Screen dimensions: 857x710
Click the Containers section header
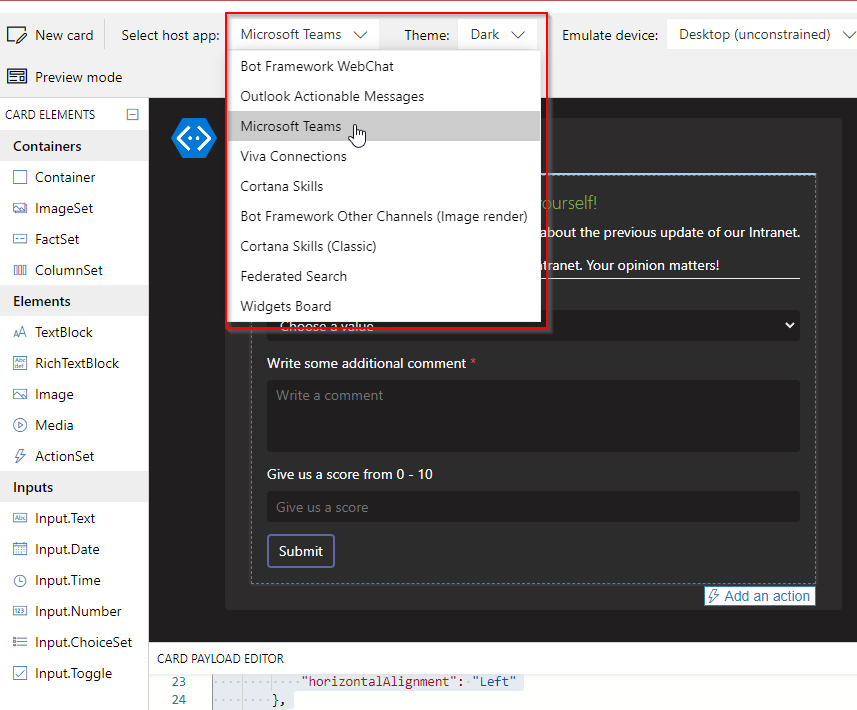tap(74, 146)
